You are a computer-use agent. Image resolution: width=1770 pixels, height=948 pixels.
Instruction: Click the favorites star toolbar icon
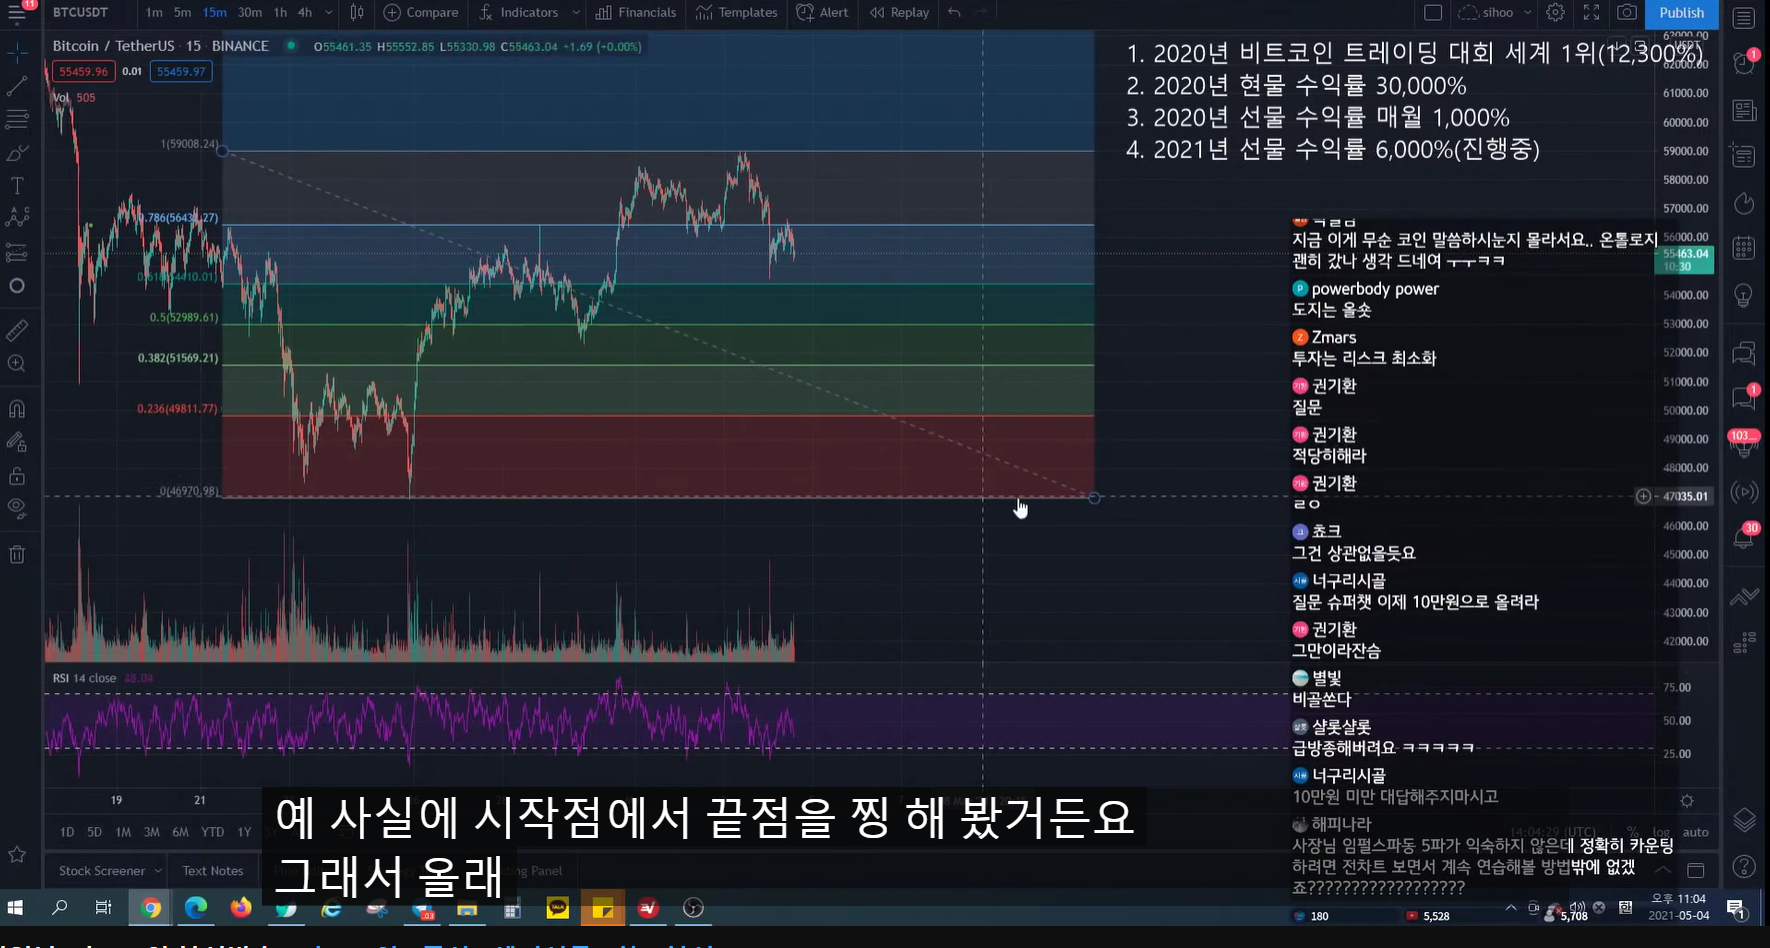pos(17,854)
